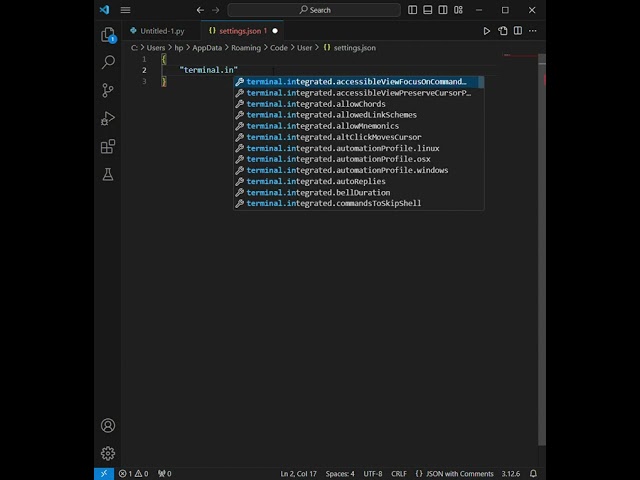Select the settings.json tab
The width and height of the screenshot is (640, 480).
coord(242,31)
